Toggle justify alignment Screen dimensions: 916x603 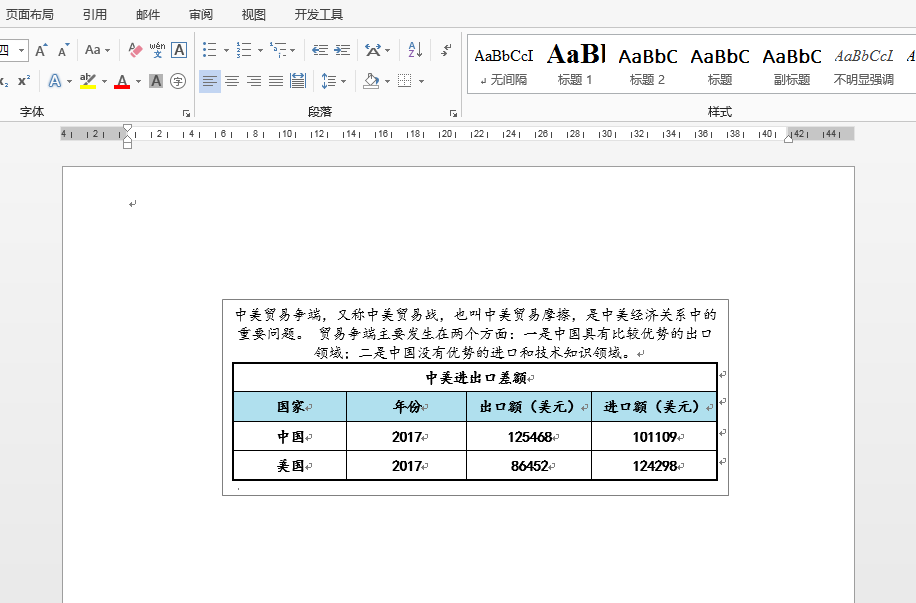coord(276,81)
